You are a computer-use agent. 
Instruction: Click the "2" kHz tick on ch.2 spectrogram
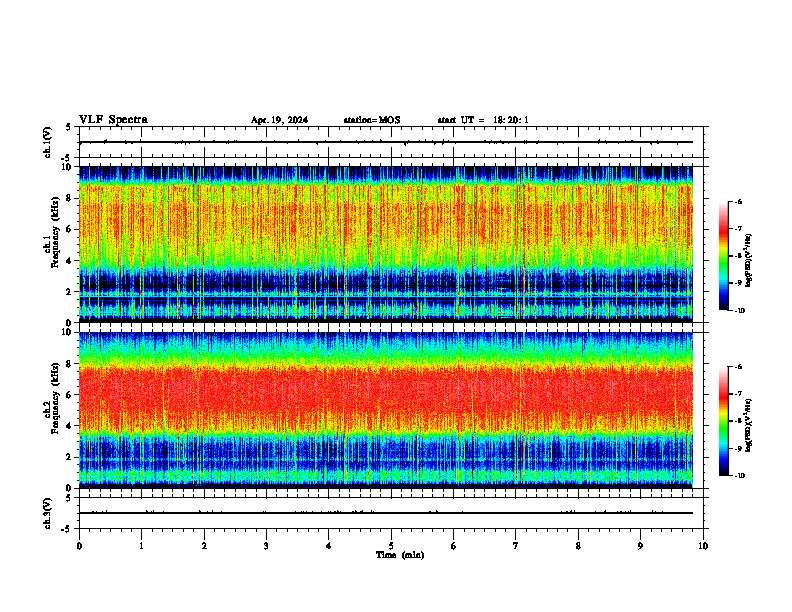pyautogui.click(x=70, y=457)
